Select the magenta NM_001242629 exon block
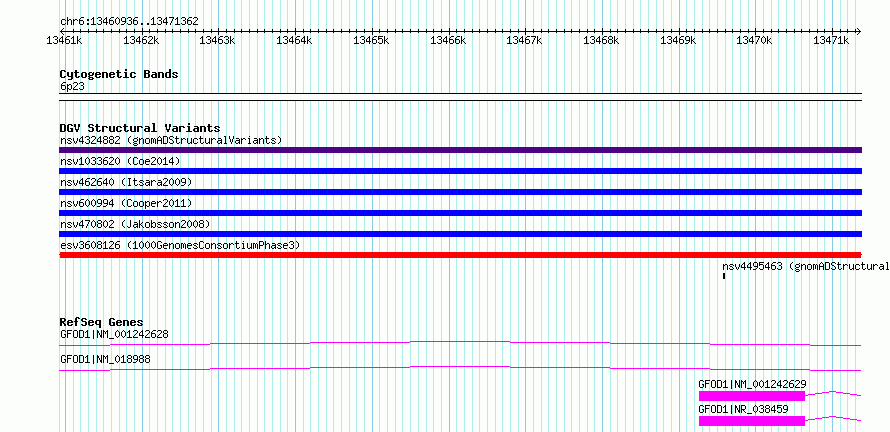Viewport: 890px width, 432px height. (752, 396)
